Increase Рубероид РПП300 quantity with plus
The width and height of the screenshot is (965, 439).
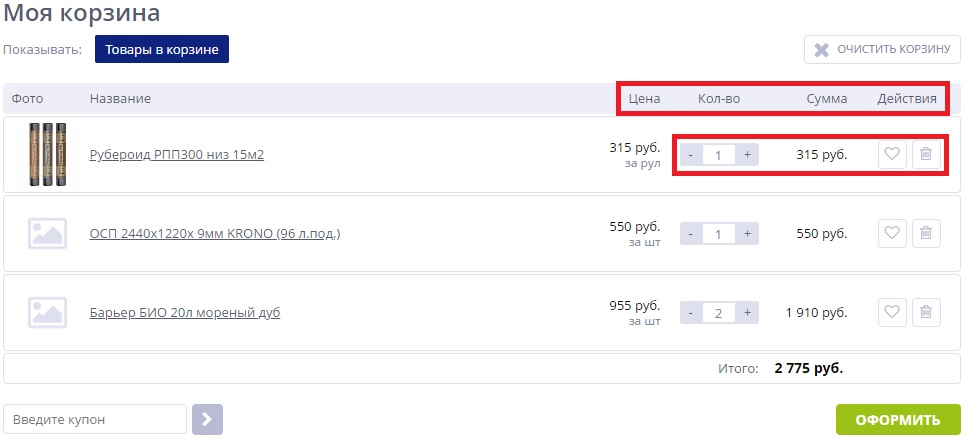tap(747, 155)
